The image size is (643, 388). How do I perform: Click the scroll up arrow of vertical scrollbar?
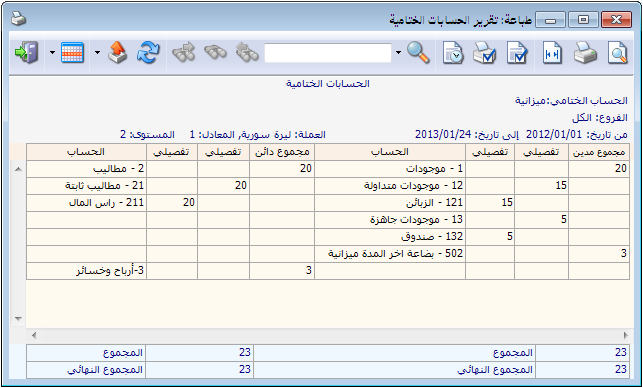tap(18, 169)
